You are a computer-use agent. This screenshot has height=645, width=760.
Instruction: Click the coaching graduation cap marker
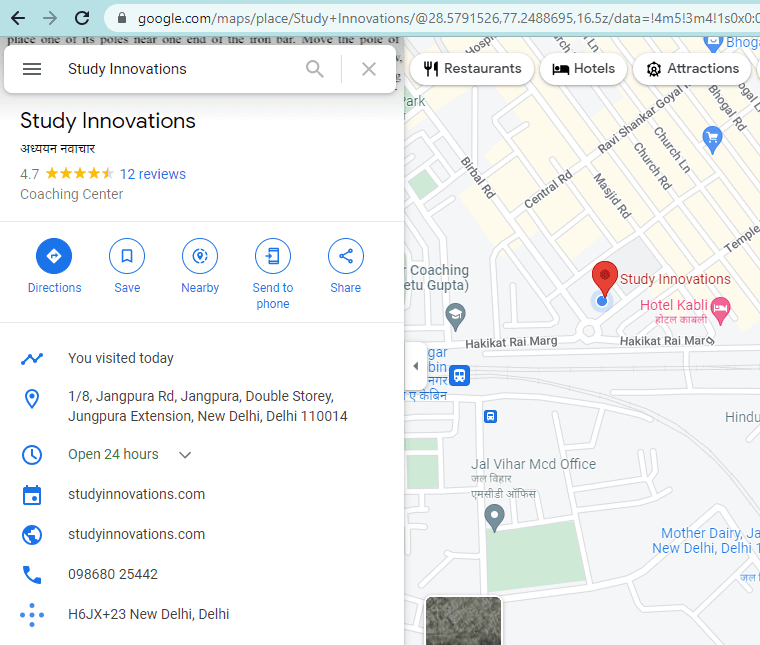[456, 316]
